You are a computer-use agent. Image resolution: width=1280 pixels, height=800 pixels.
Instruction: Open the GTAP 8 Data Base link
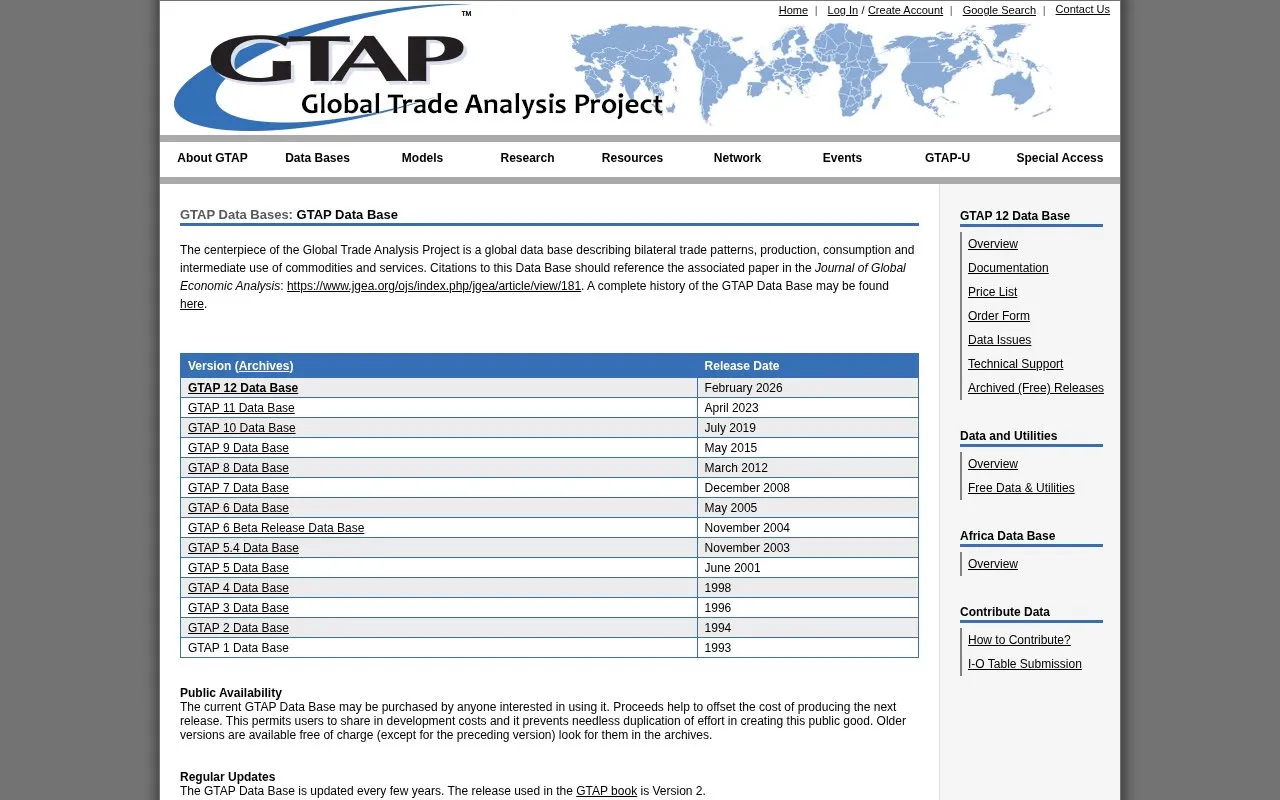point(238,468)
